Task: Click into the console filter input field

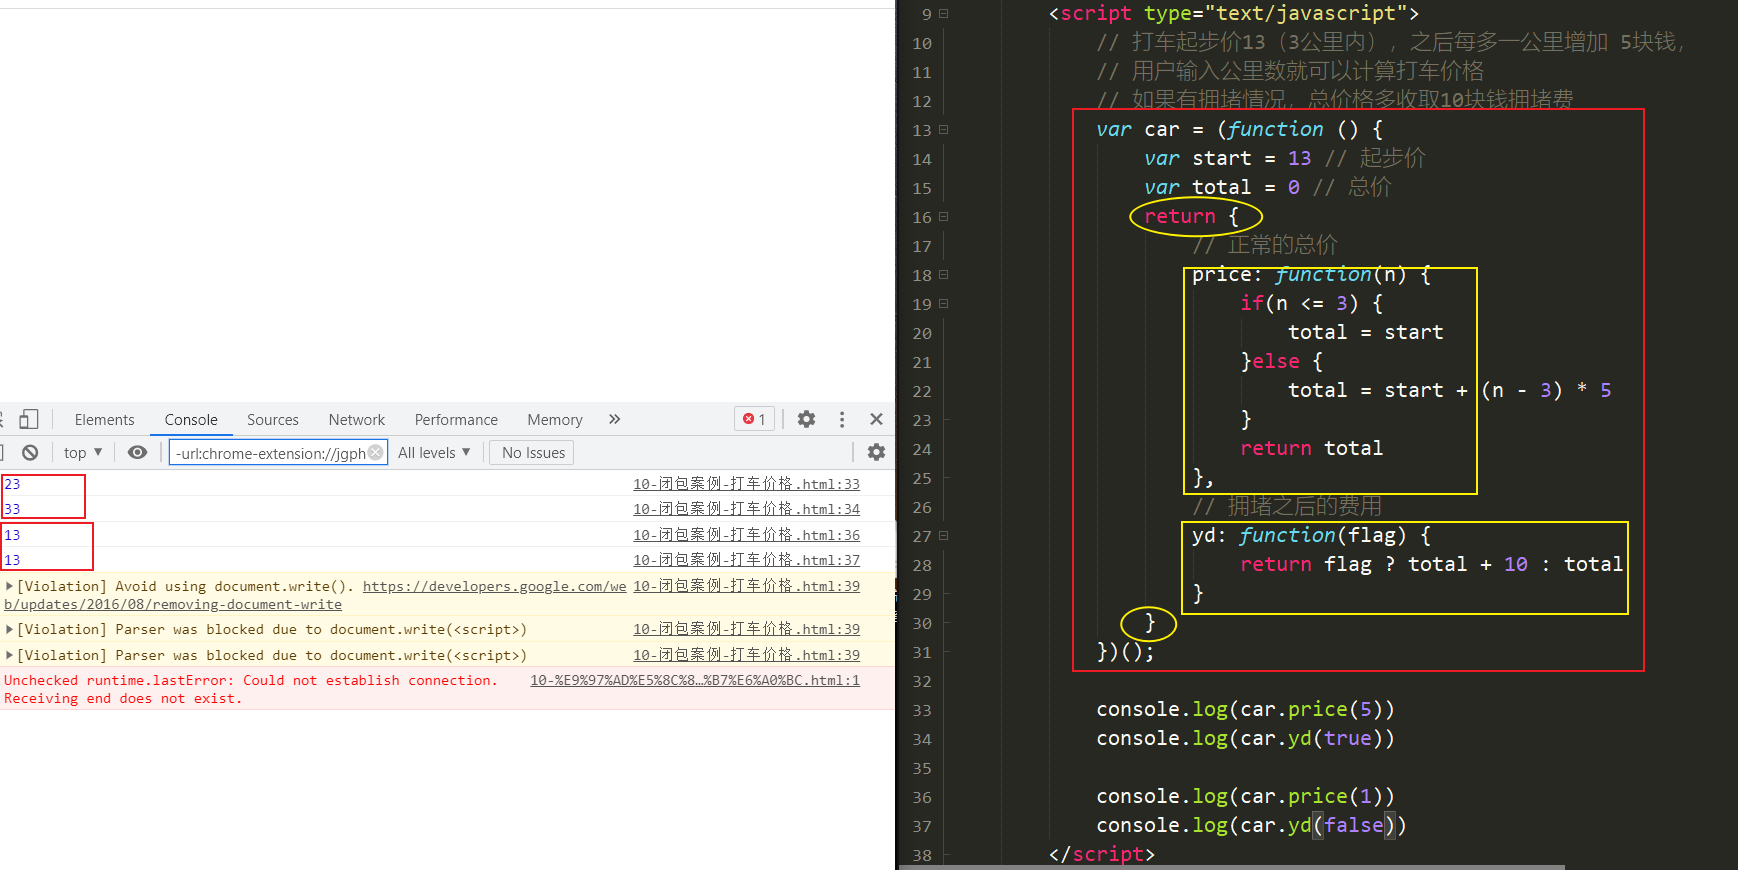Action: pyautogui.click(x=278, y=453)
